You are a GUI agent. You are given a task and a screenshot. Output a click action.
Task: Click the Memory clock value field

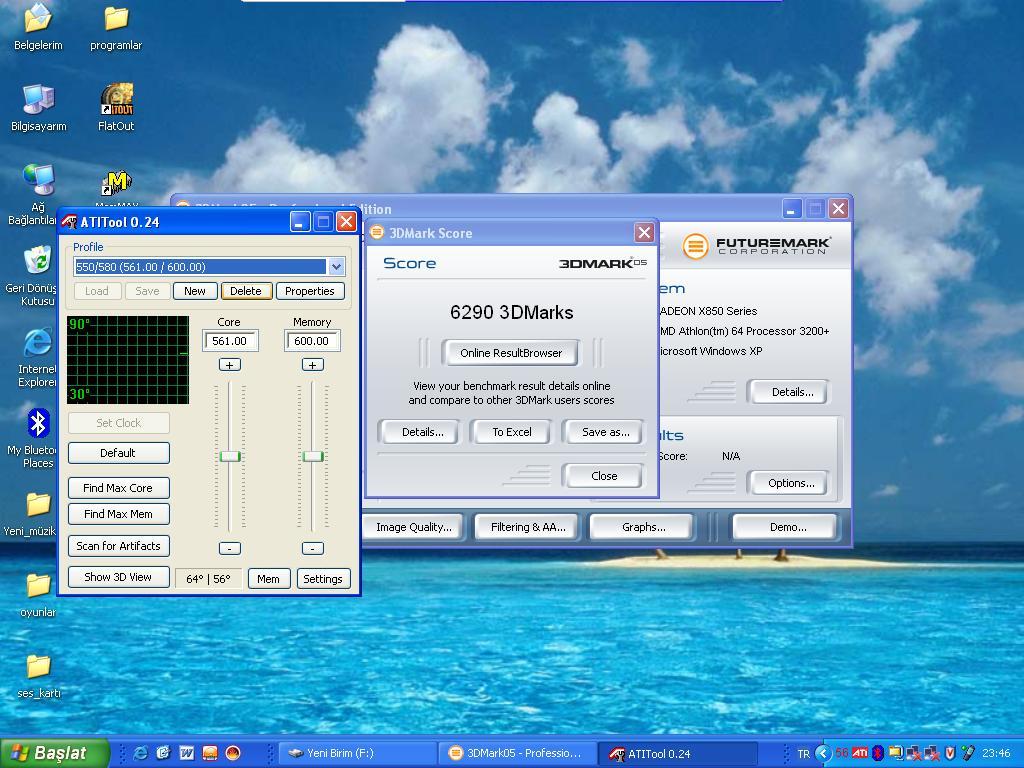coord(312,341)
